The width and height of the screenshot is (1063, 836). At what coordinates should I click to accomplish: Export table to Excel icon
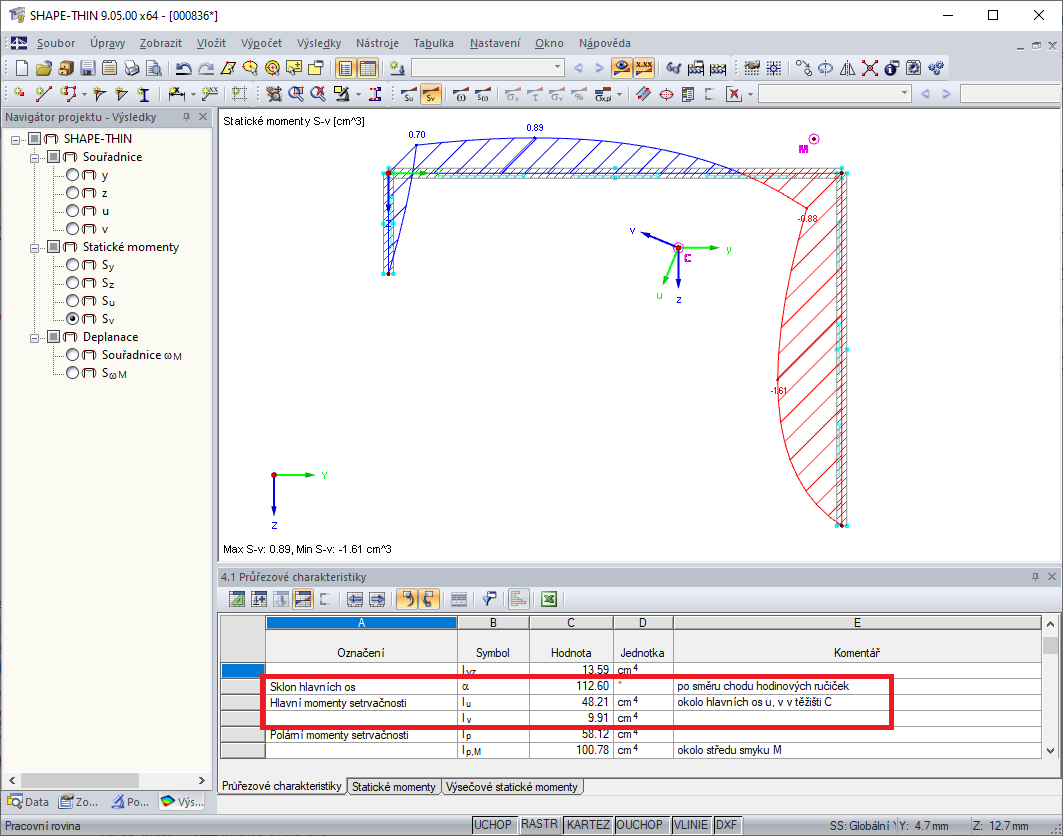tap(548, 599)
